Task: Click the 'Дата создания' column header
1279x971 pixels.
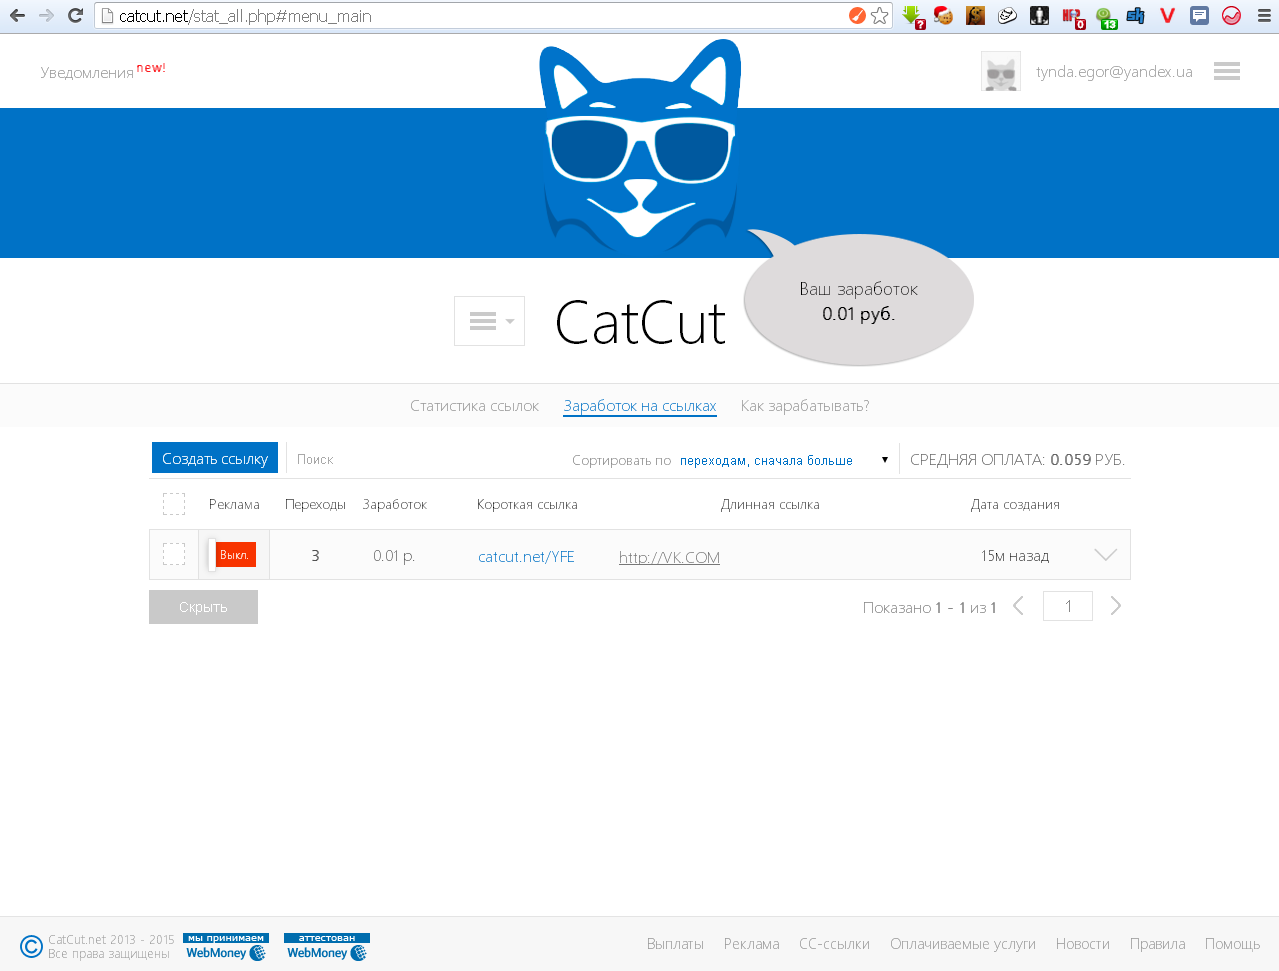Action: (1015, 504)
